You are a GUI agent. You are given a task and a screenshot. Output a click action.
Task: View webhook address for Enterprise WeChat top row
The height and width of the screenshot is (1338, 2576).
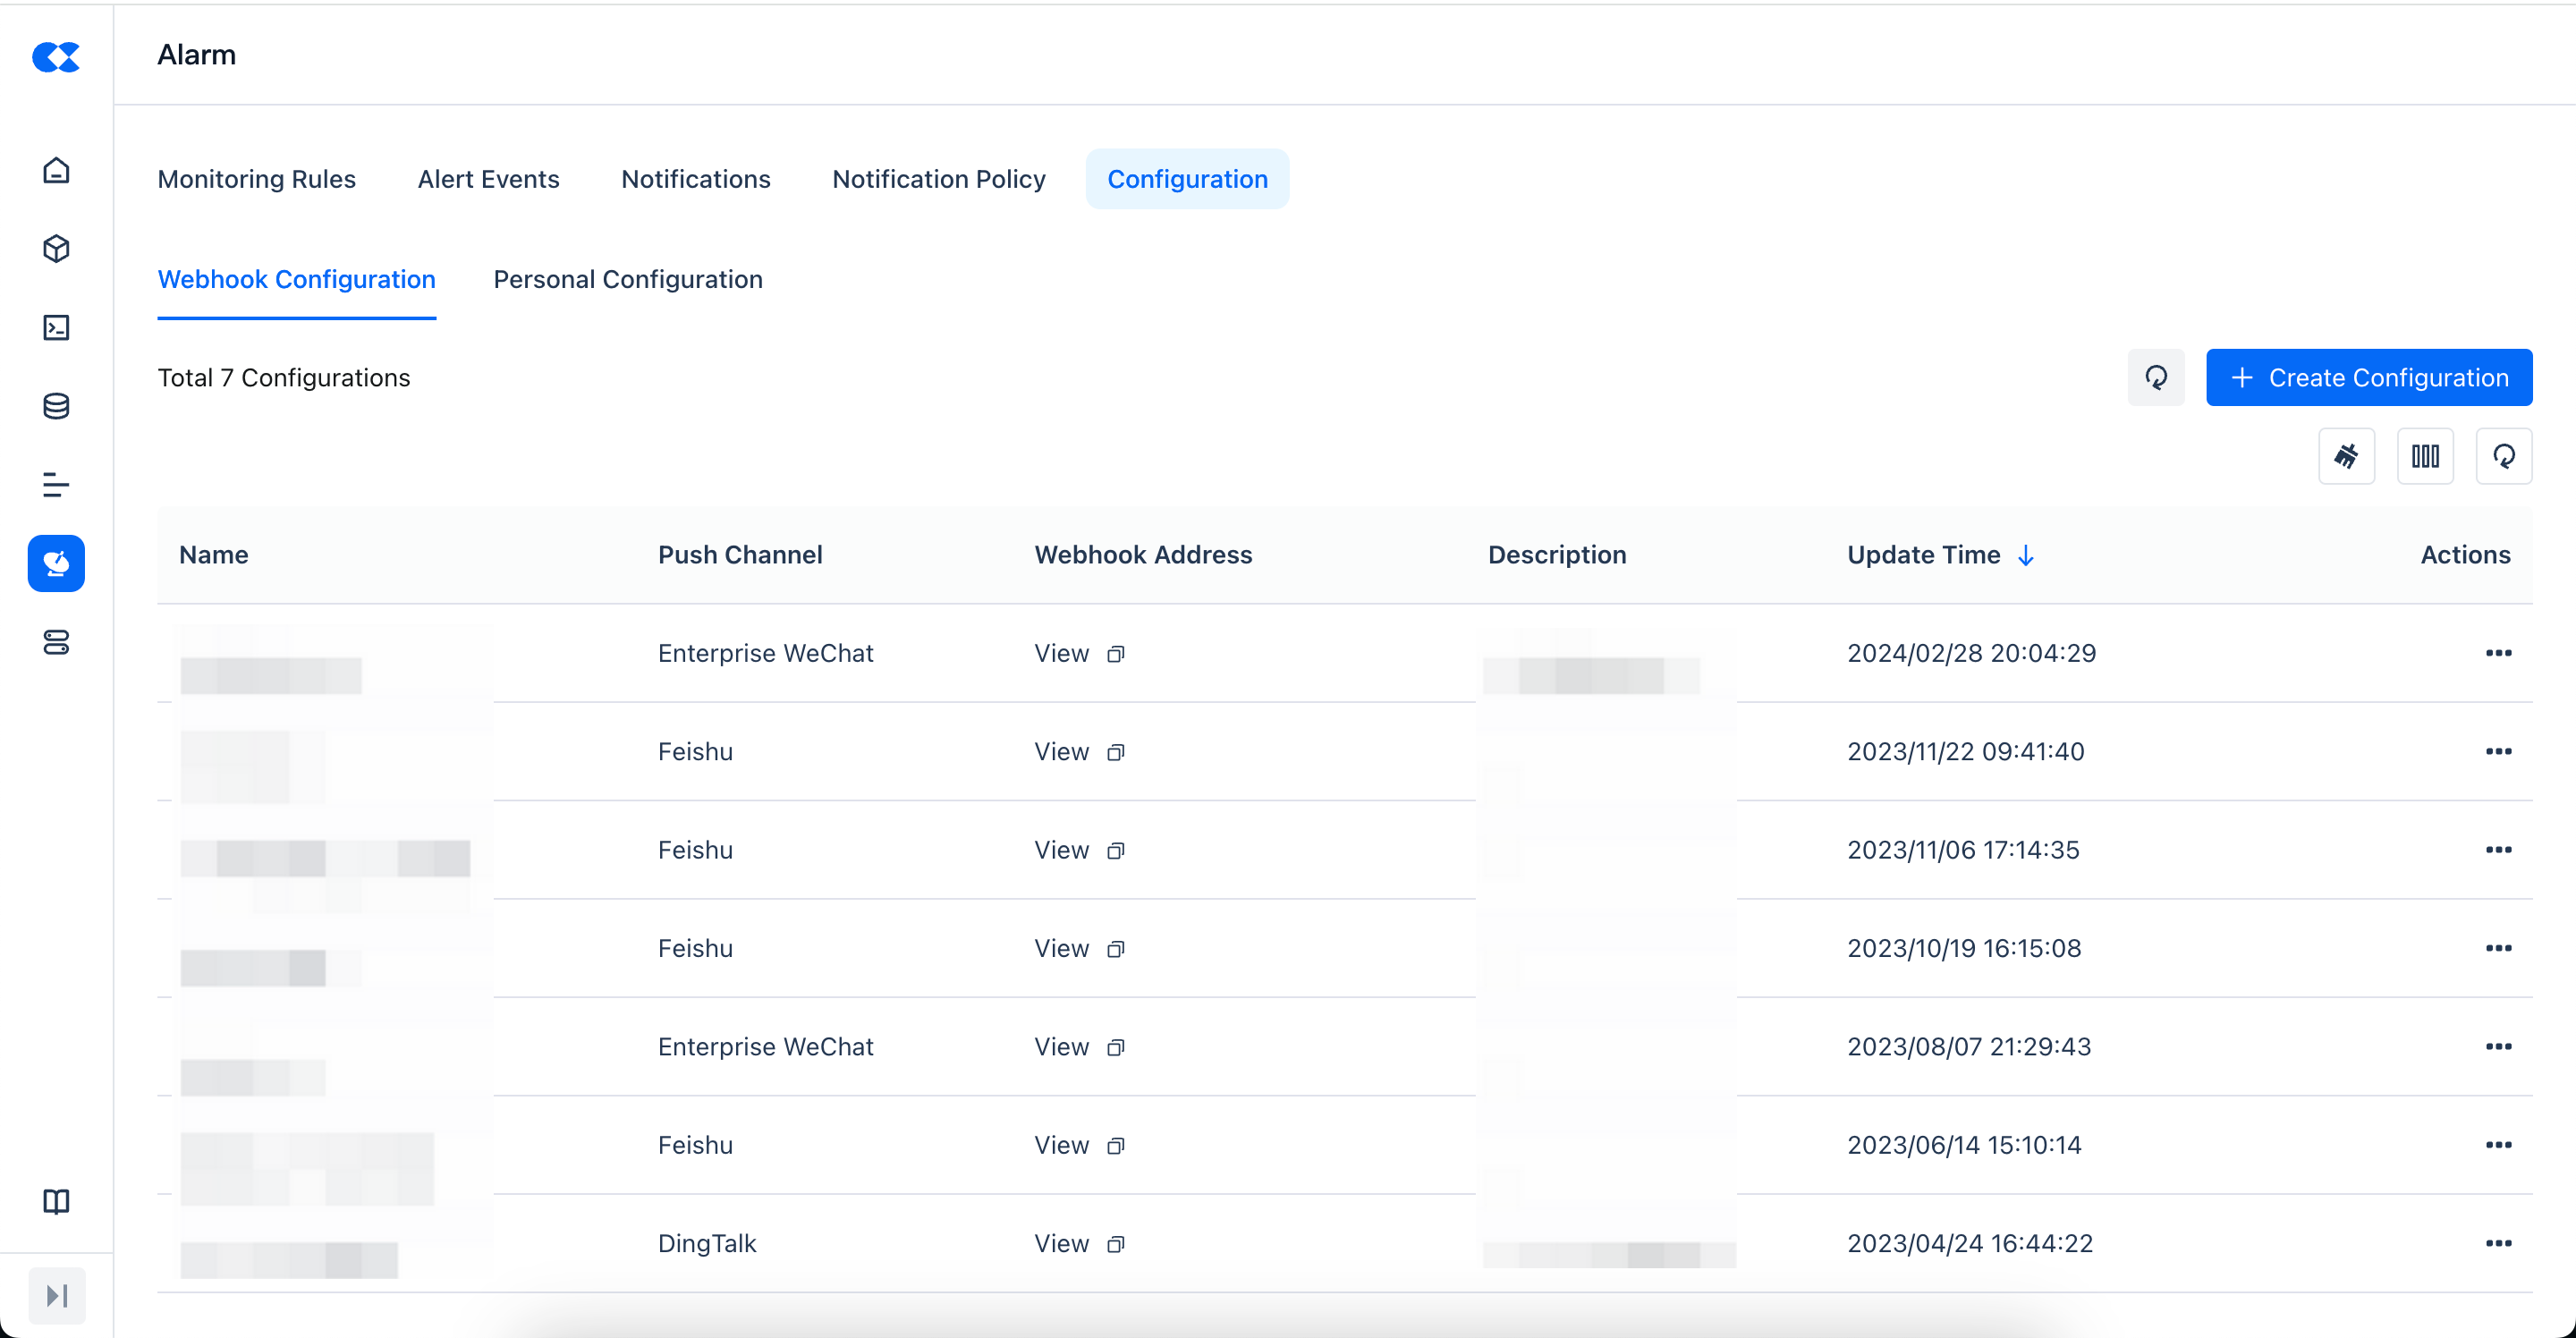[x=1061, y=653]
